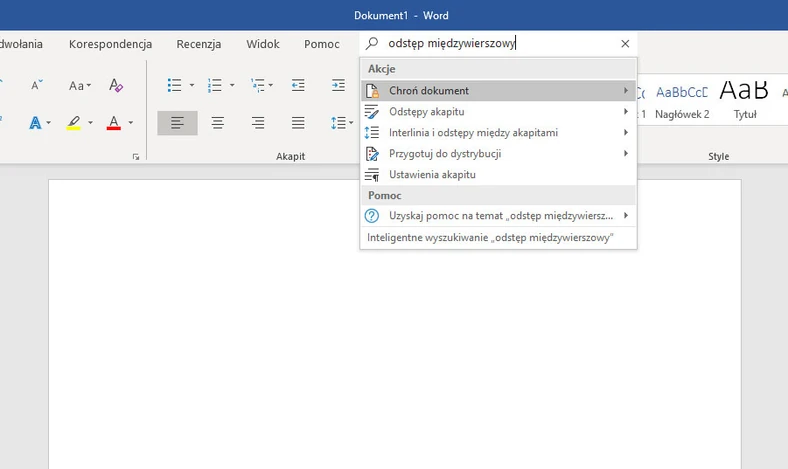
Task: Select Odstępy akapitu menu entry
Action: click(x=427, y=111)
